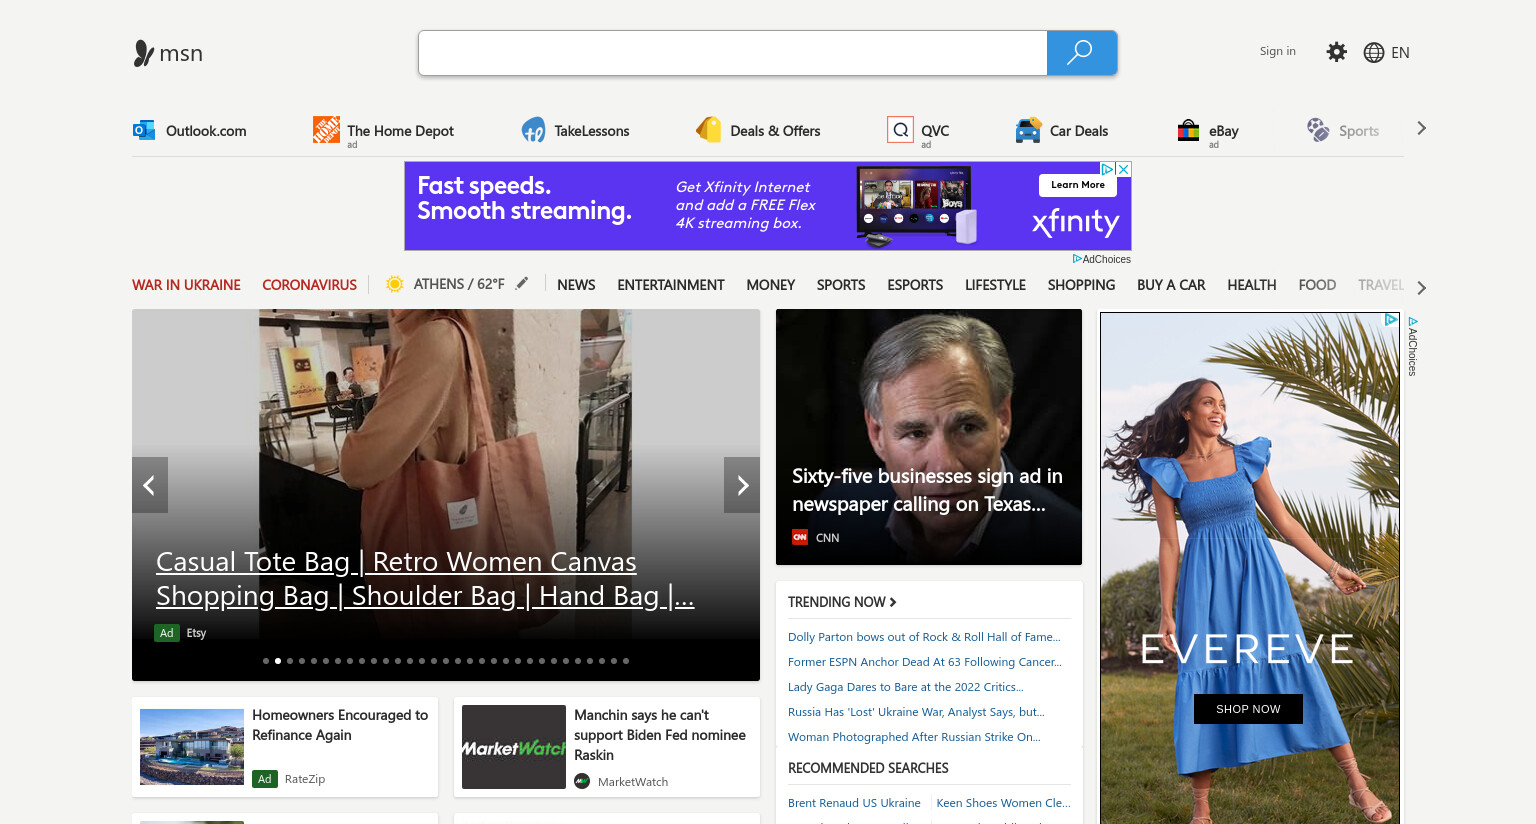Click inside the msn search box
This screenshot has width=1536, height=824.
click(733, 53)
